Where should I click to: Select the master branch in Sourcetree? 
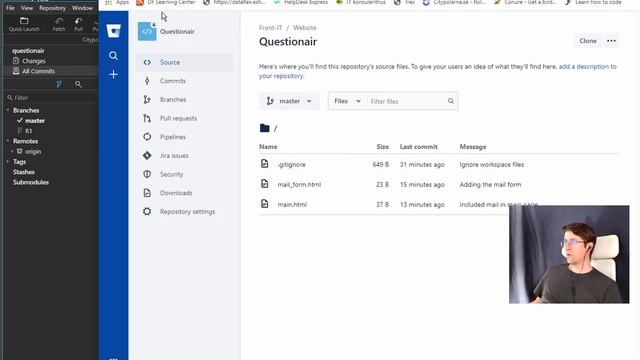tap(35, 121)
